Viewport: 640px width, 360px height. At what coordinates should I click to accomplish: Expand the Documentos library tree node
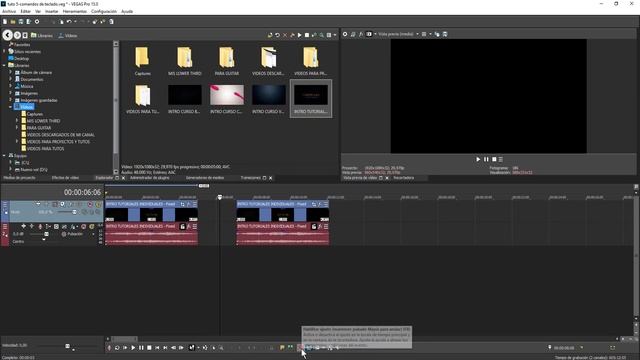coord(11,79)
